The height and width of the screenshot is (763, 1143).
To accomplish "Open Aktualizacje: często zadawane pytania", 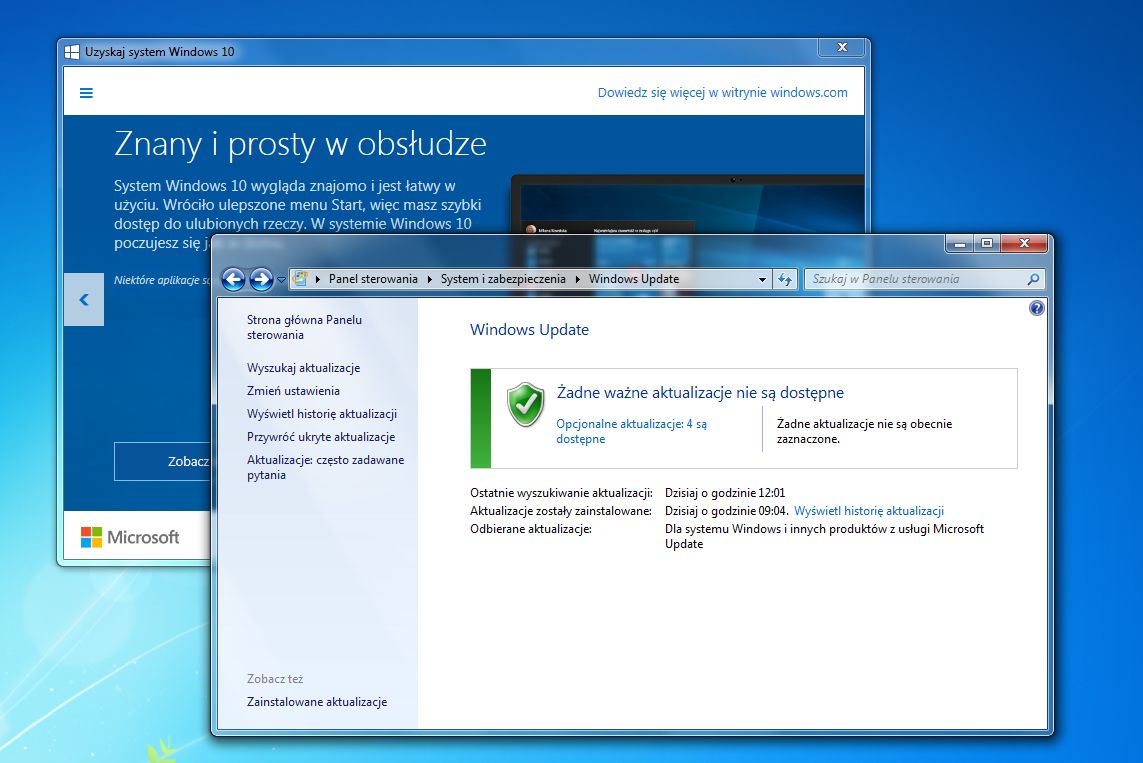I will (325, 467).
